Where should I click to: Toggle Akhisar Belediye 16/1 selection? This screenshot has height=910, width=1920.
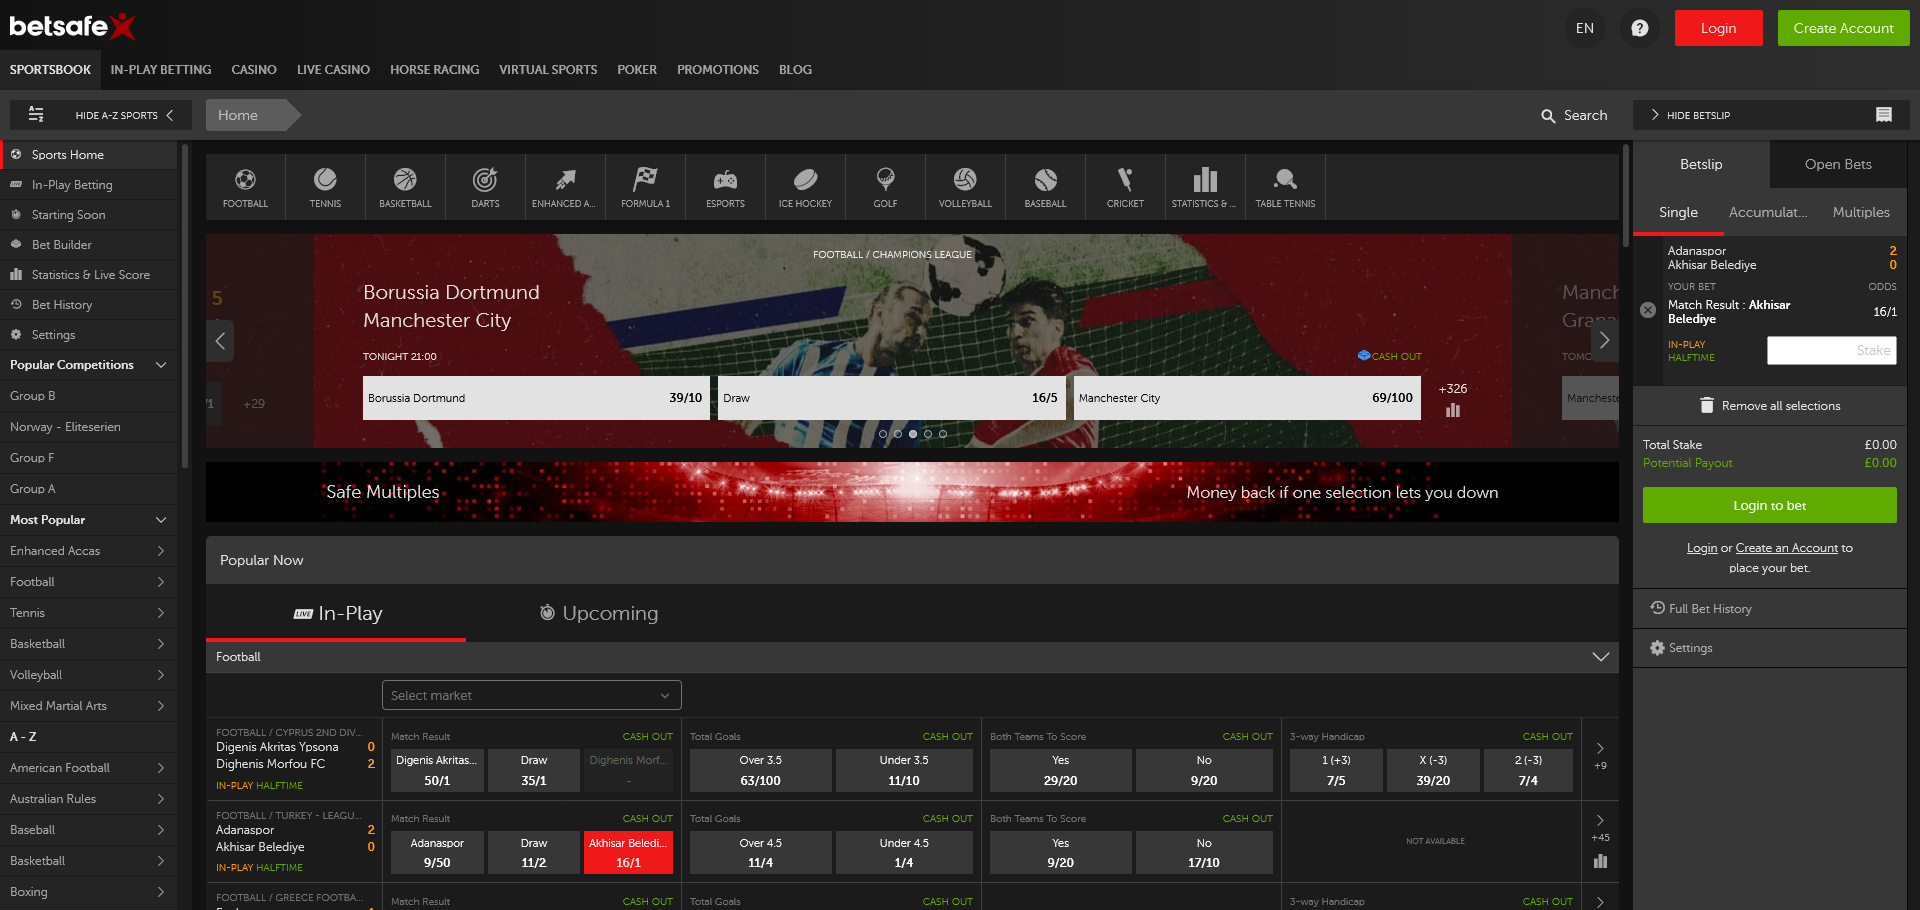628,853
